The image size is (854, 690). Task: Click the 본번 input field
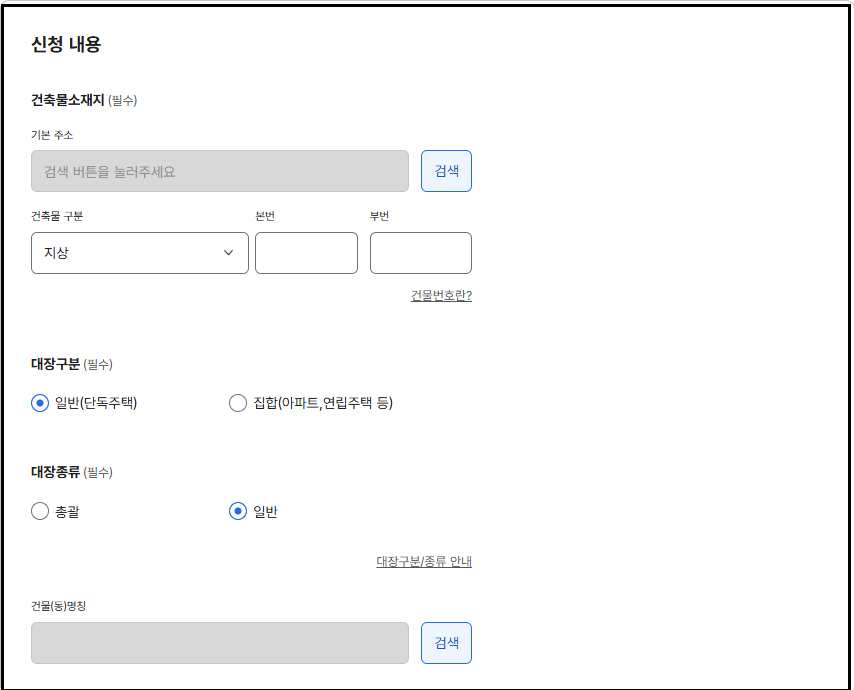tap(306, 253)
